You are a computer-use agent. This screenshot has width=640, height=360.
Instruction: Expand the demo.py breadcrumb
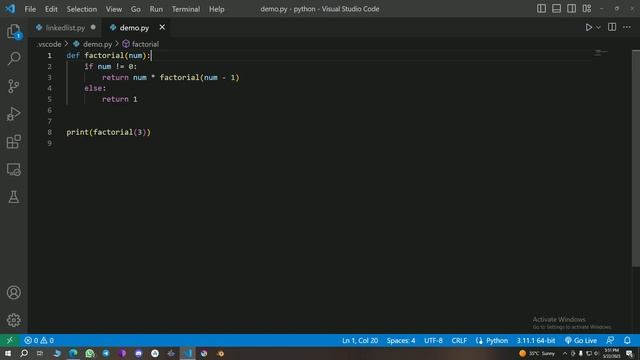[x=93, y=44]
